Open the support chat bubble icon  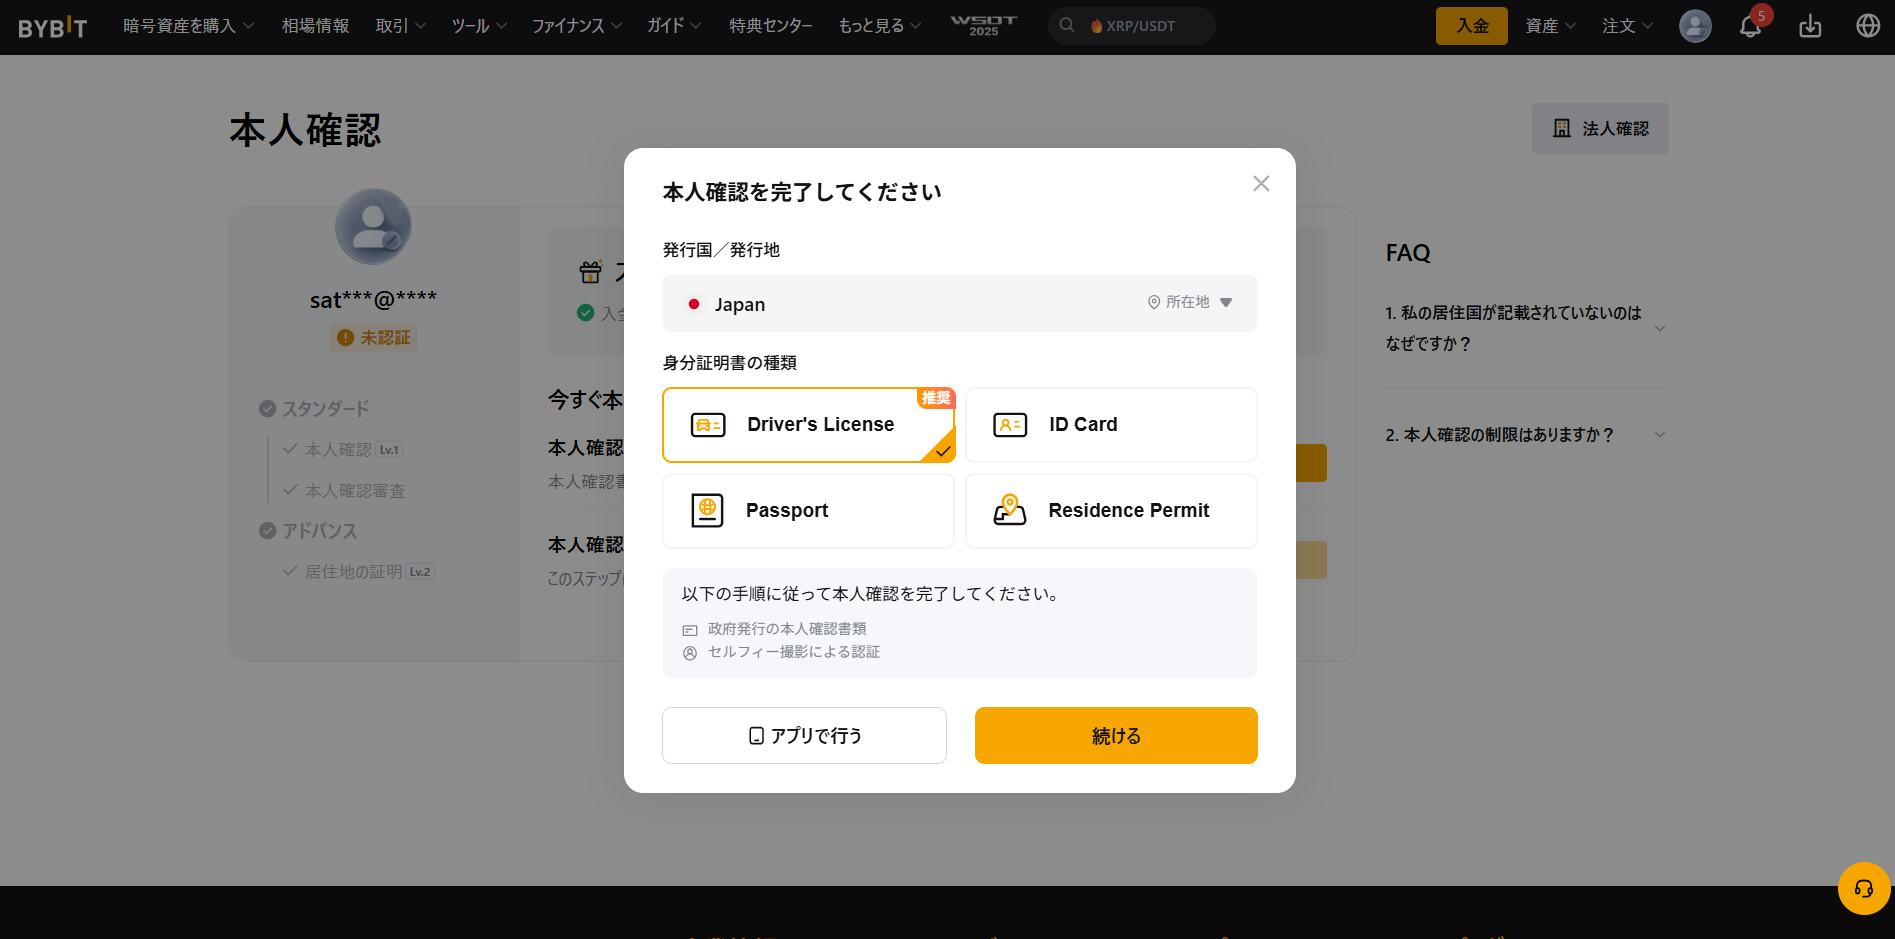[x=1863, y=888]
